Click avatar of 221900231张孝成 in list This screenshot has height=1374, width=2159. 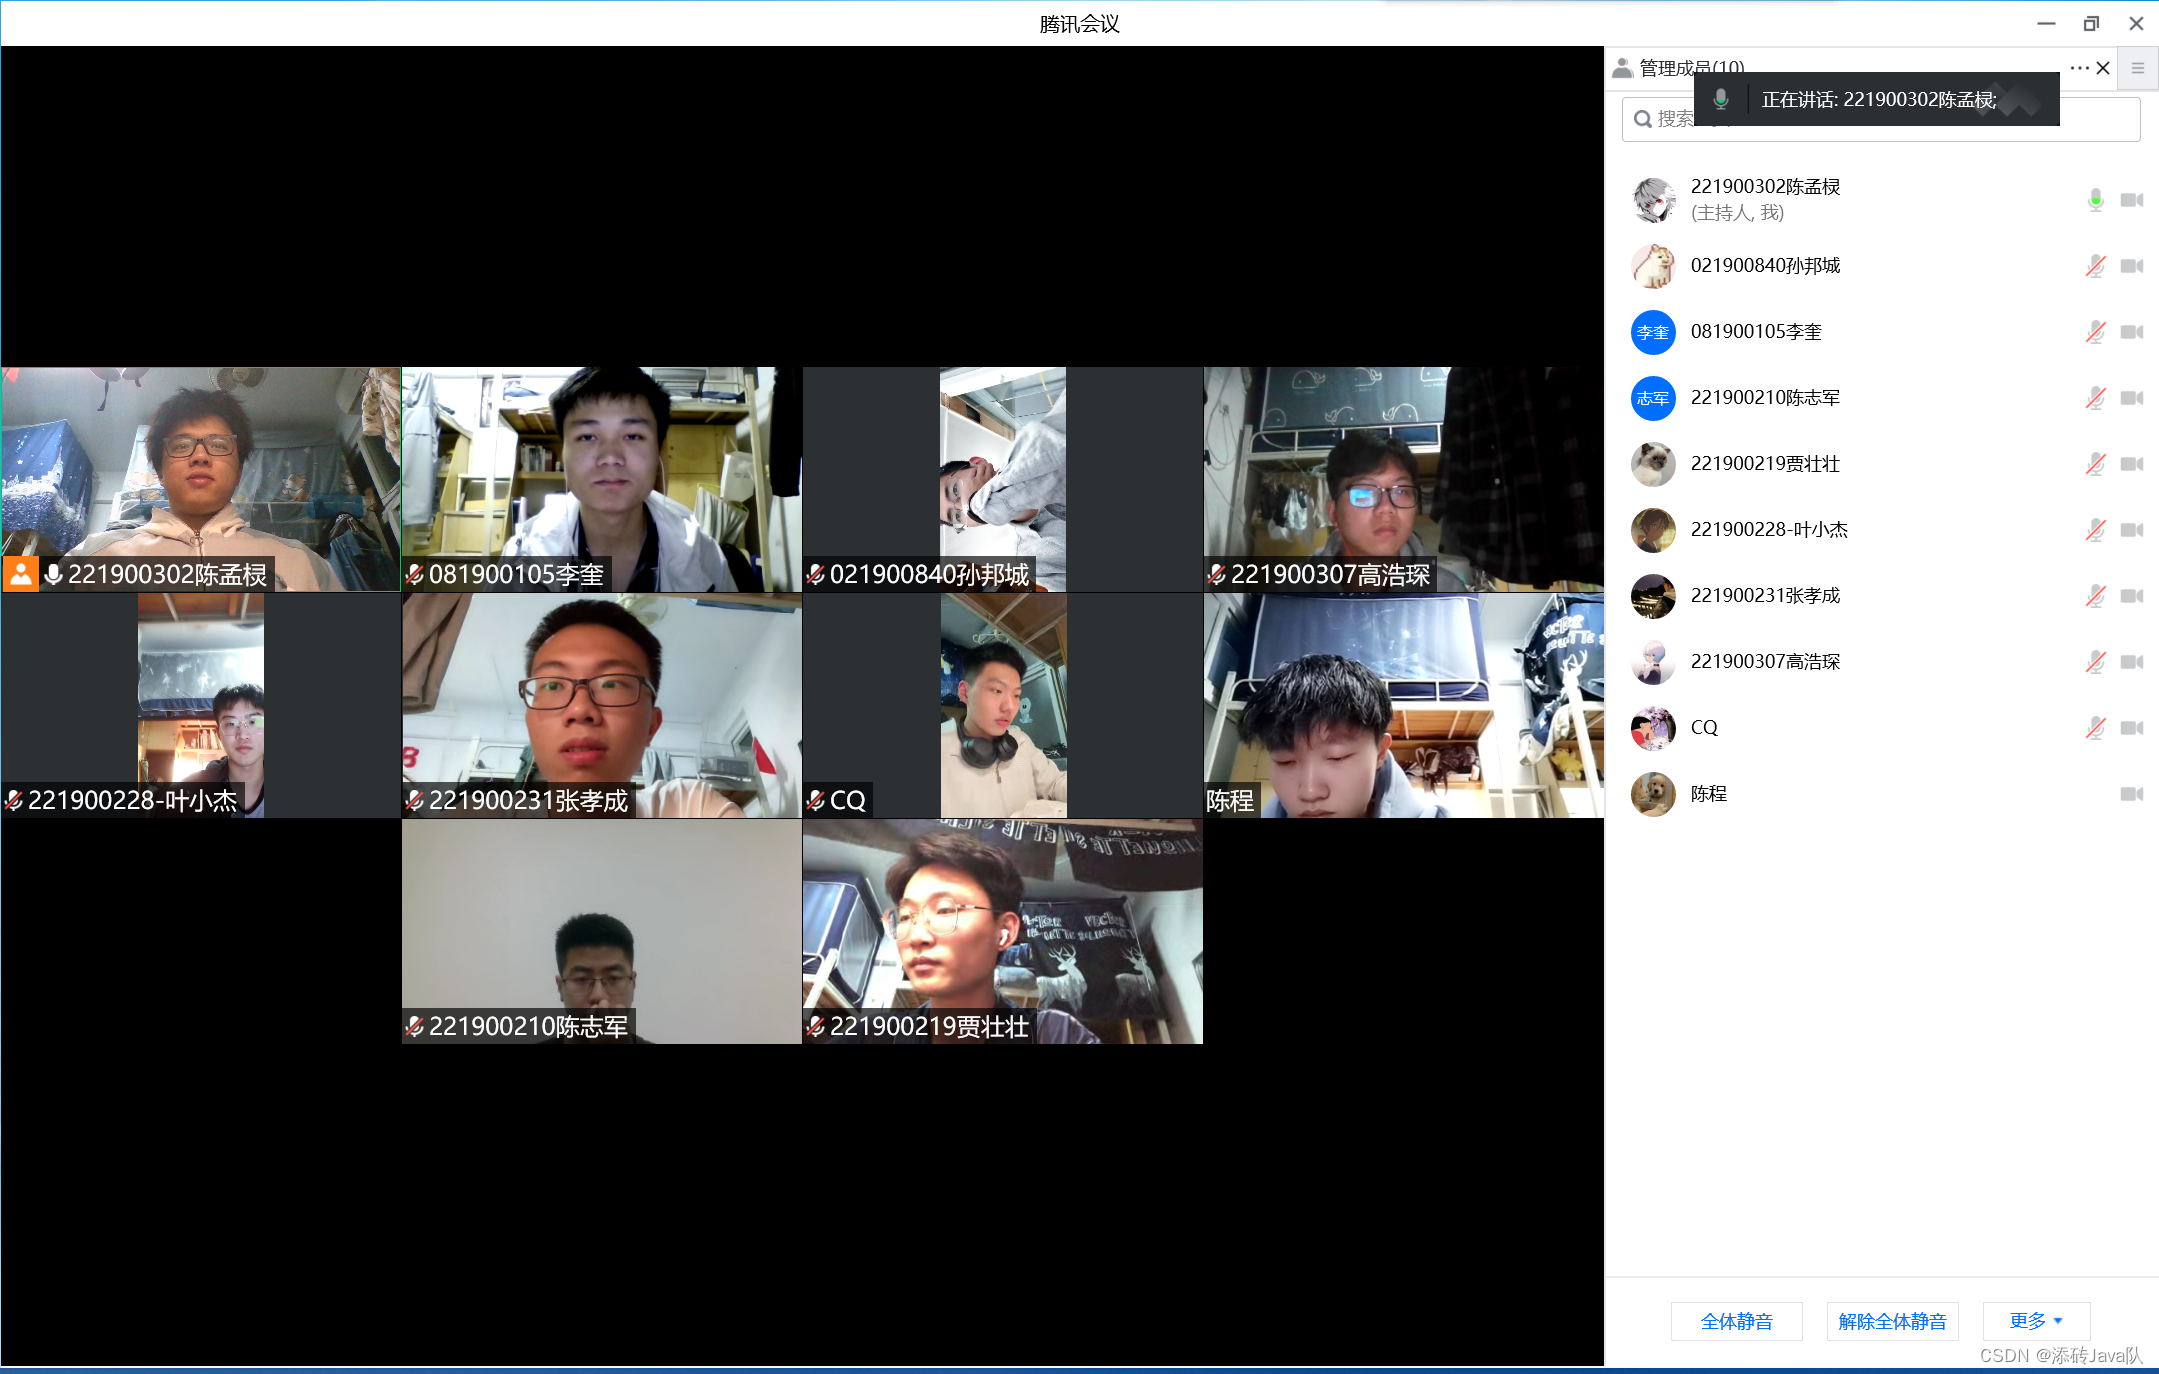[x=1653, y=596]
